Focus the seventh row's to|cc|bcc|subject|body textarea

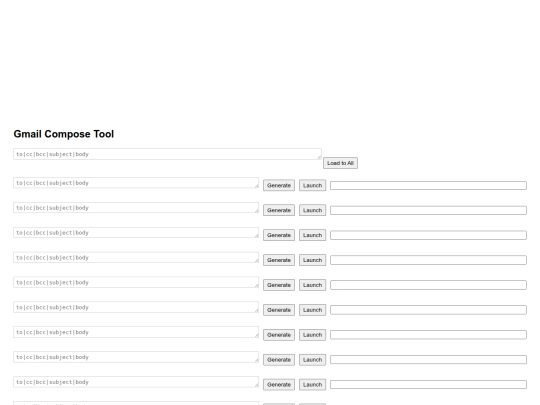tap(136, 332)
